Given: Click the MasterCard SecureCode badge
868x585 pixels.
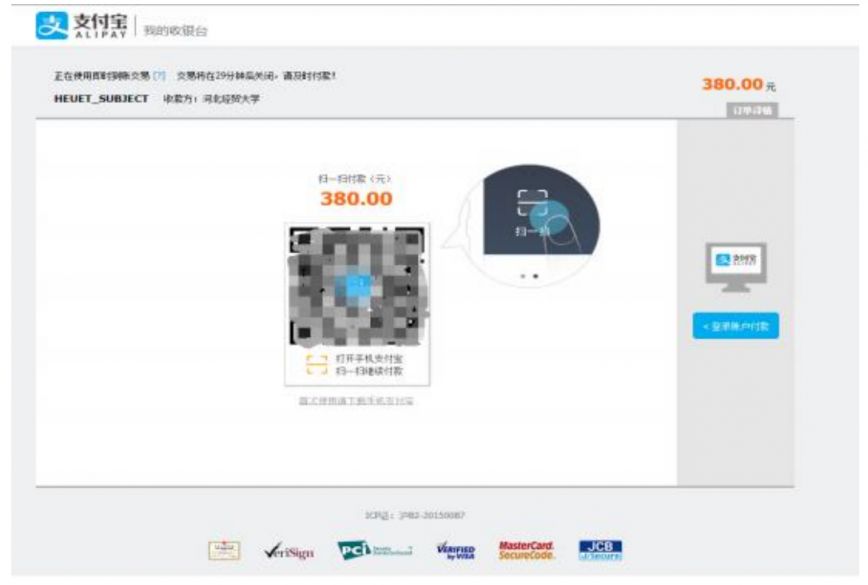Looking at the screenshot, I should (x=526, y=551).
